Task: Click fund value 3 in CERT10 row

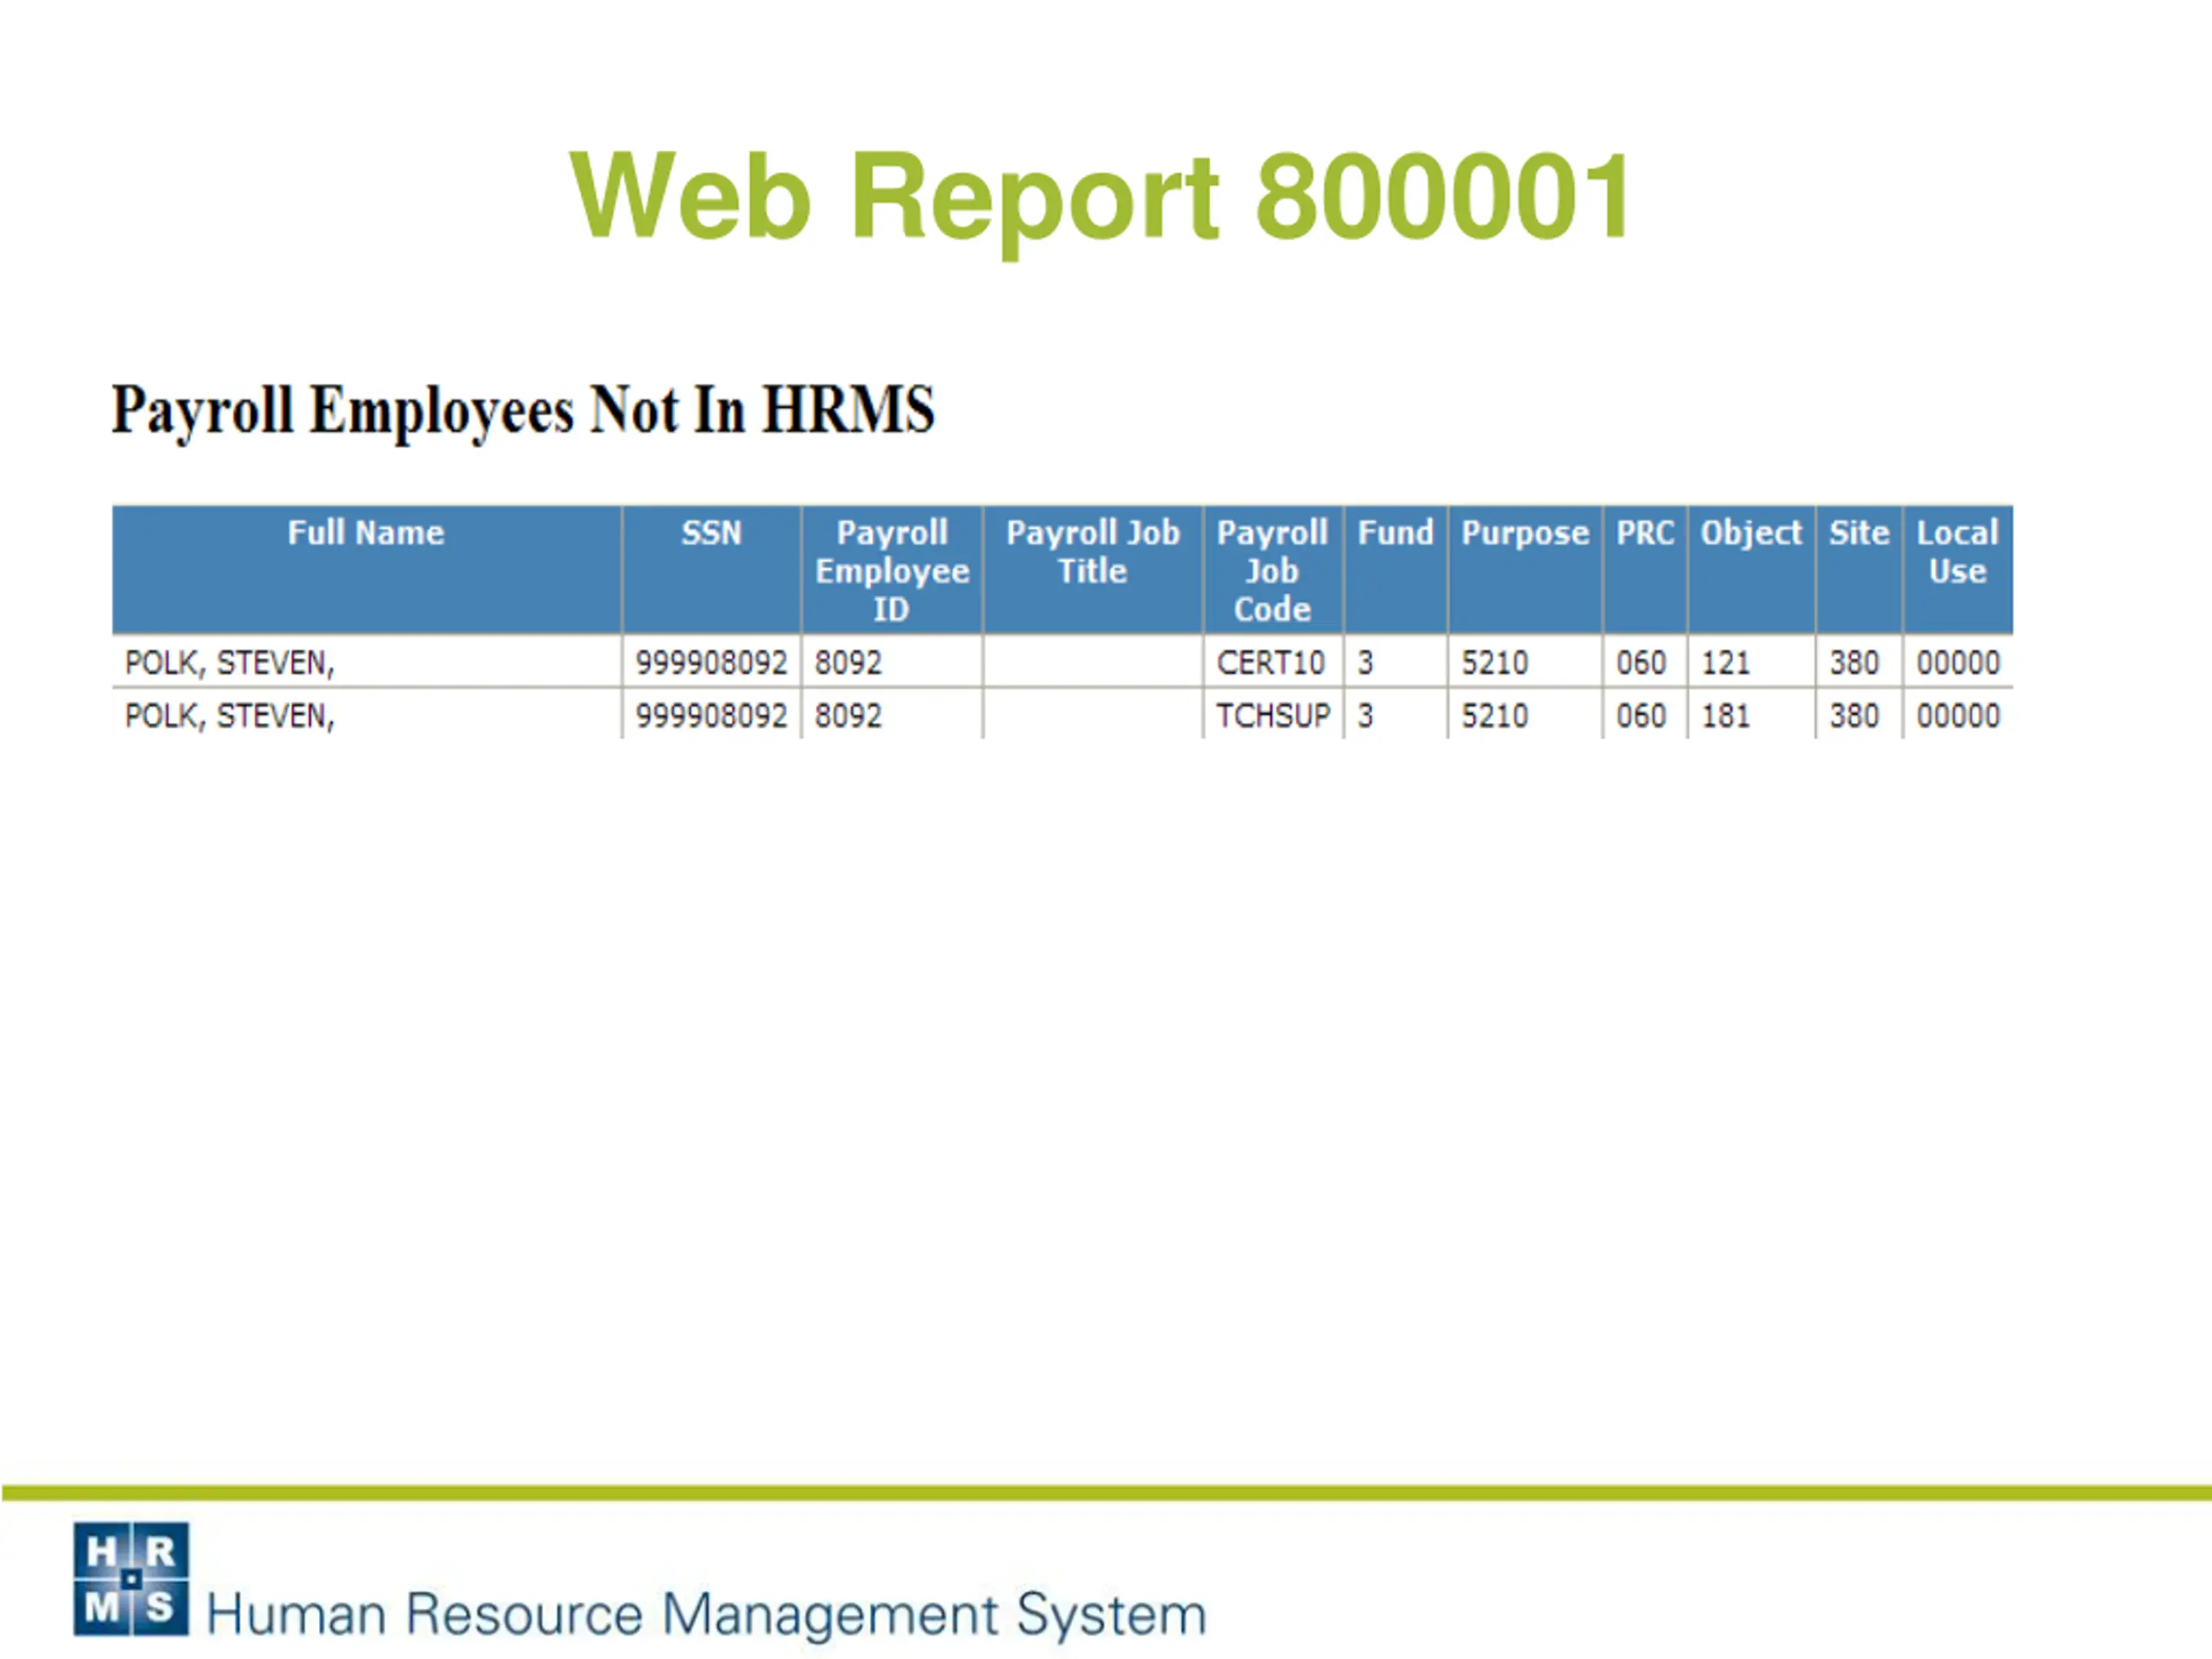Action: click(1365, 662)
